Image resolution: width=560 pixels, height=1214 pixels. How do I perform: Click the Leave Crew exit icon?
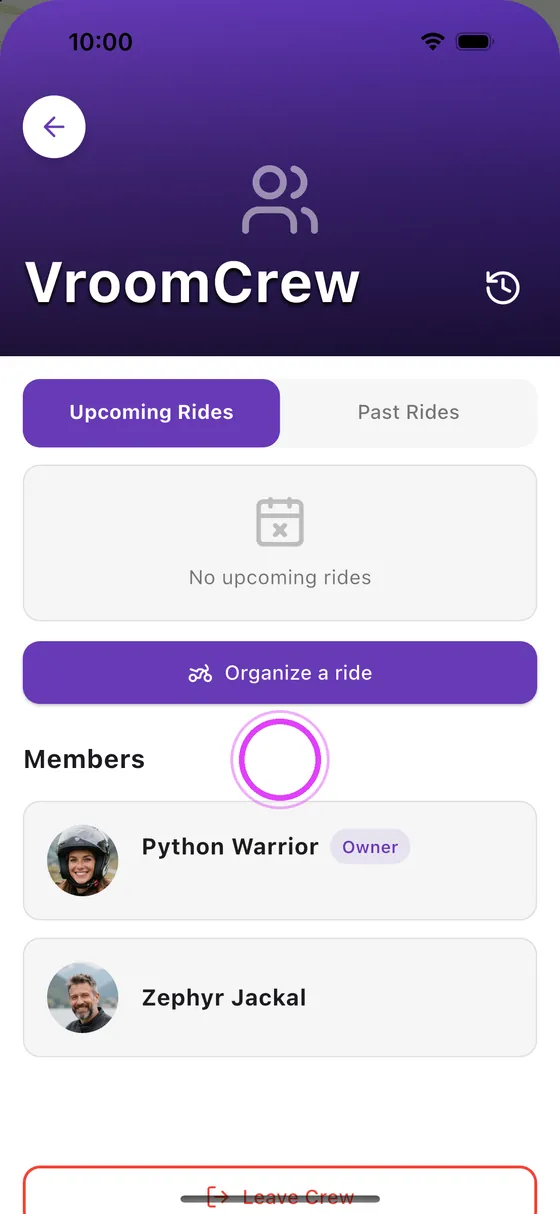[218, 1196]
